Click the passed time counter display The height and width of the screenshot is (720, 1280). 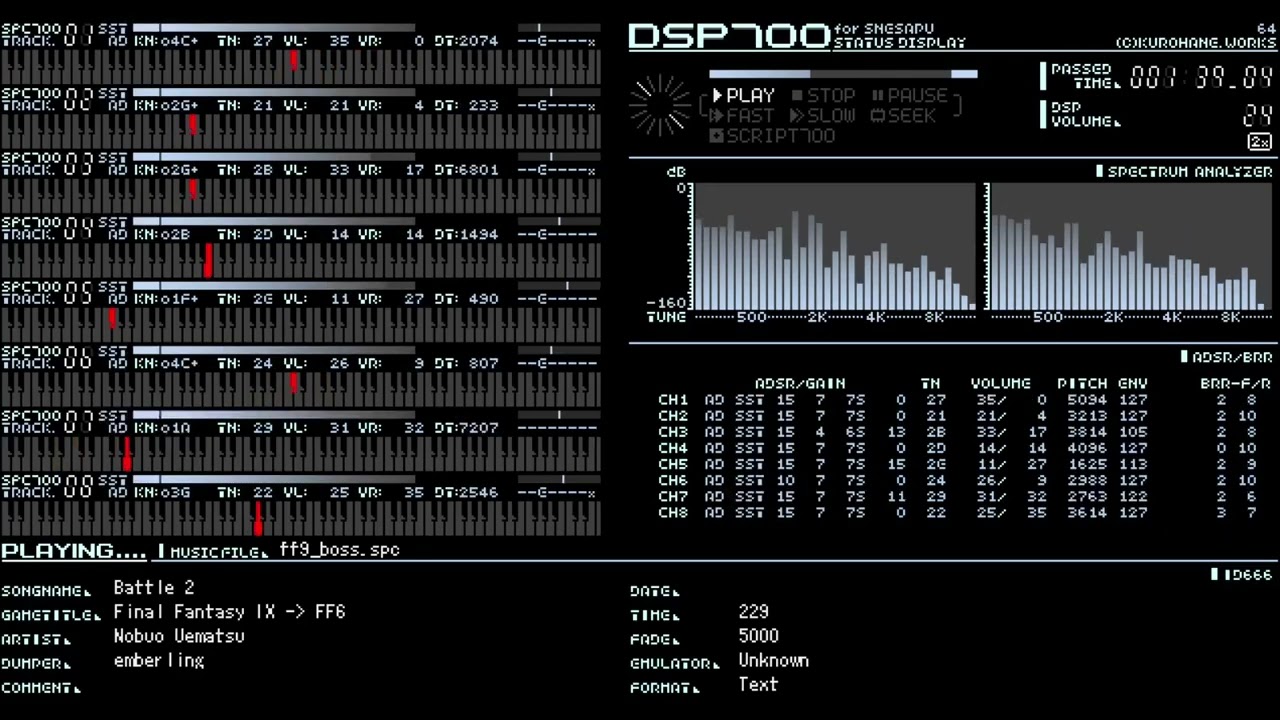(x=1201, y=78)
